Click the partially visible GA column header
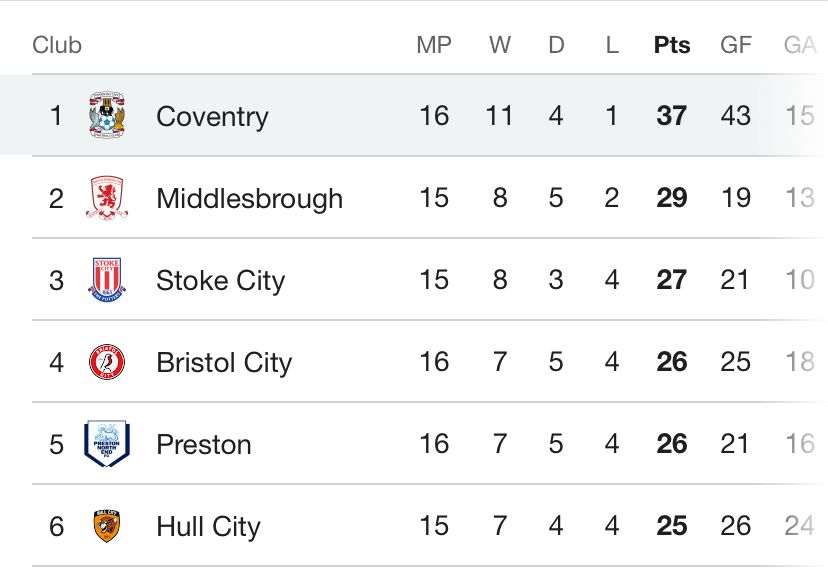 (x=800, y=45)
